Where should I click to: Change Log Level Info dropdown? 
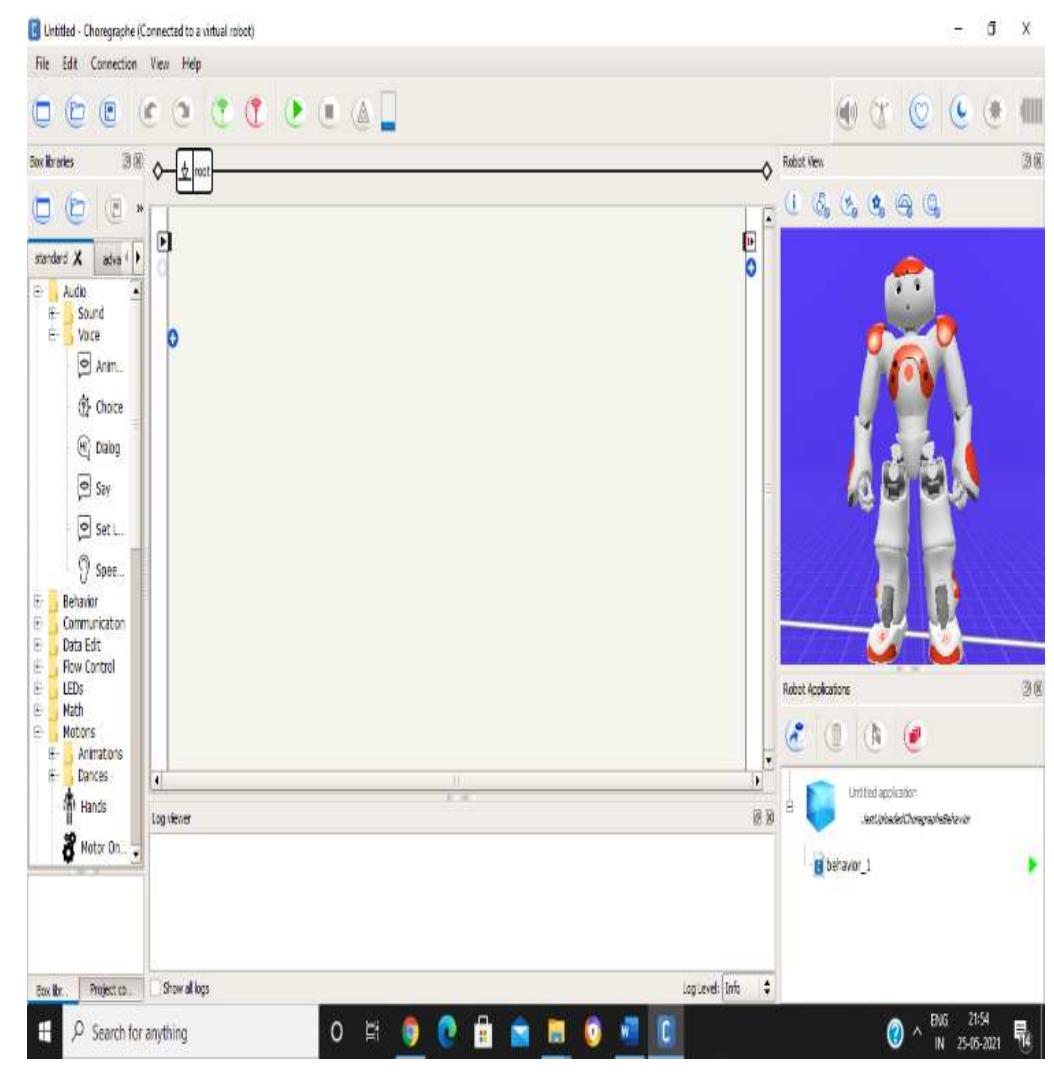coord(749,988)
